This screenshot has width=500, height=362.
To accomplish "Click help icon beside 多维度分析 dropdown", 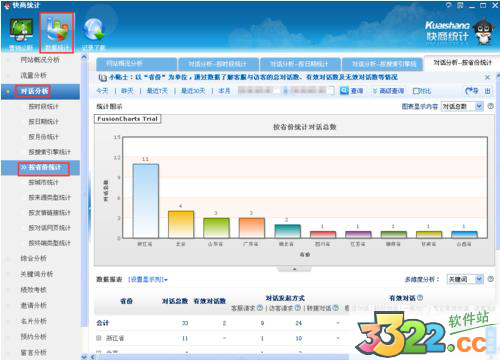I will (x=490, y=279).
